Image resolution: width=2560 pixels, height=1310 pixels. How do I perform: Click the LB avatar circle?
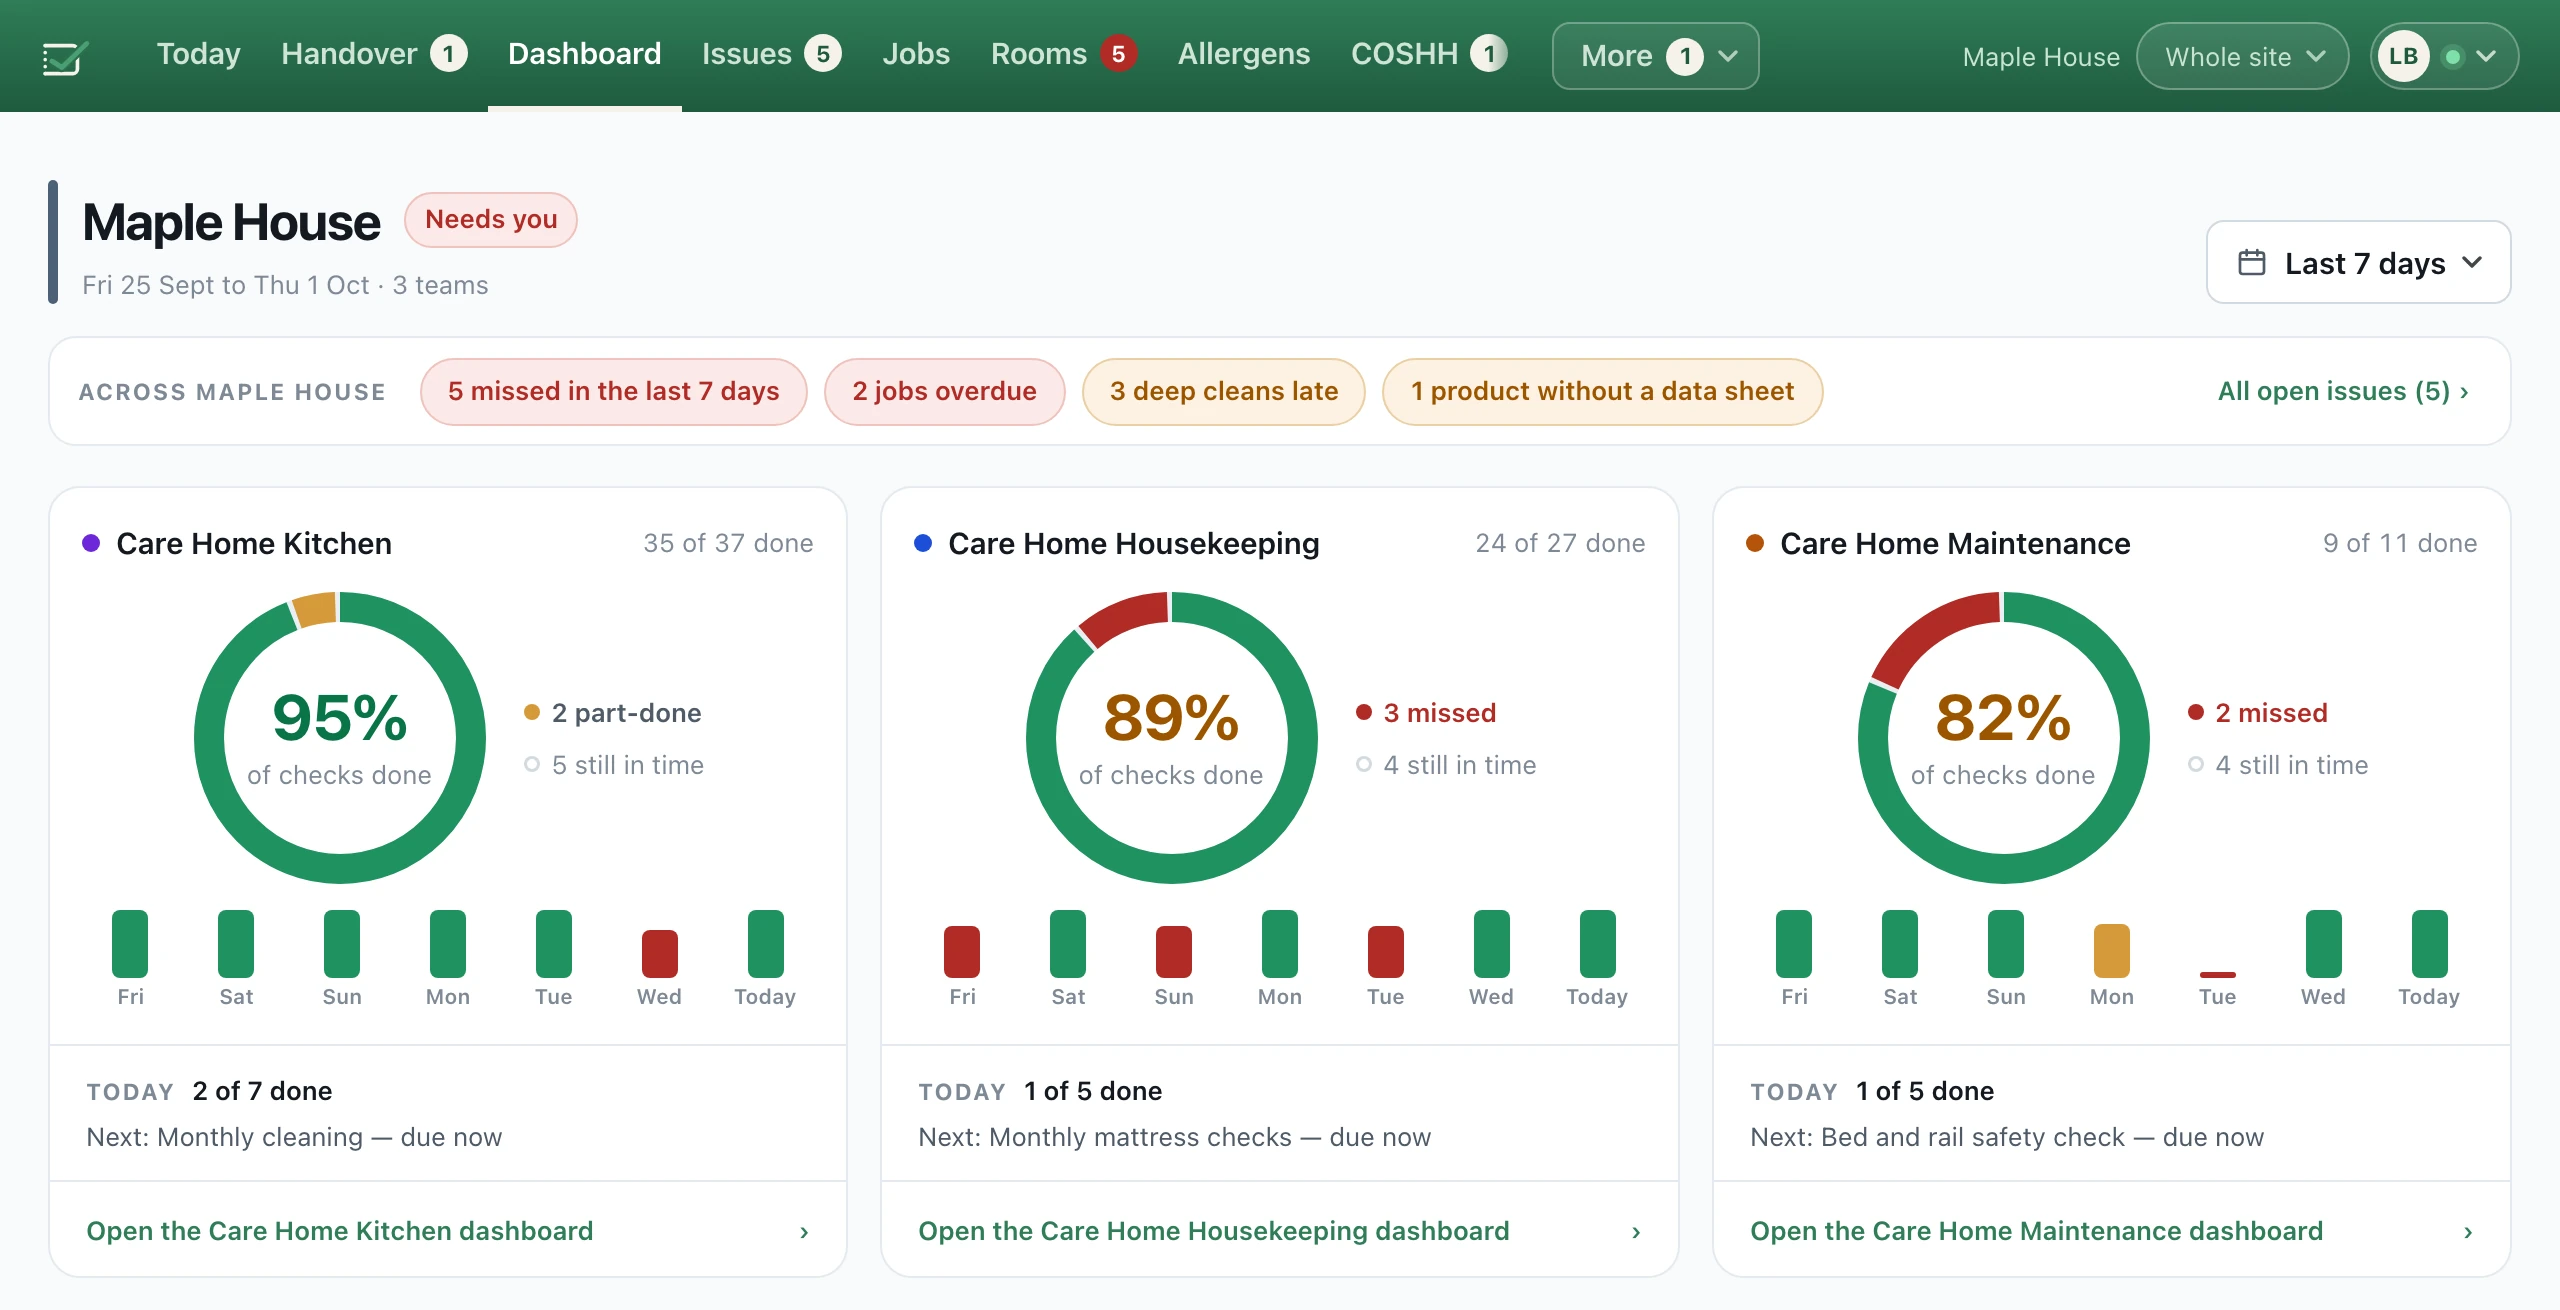[2403, 56]
